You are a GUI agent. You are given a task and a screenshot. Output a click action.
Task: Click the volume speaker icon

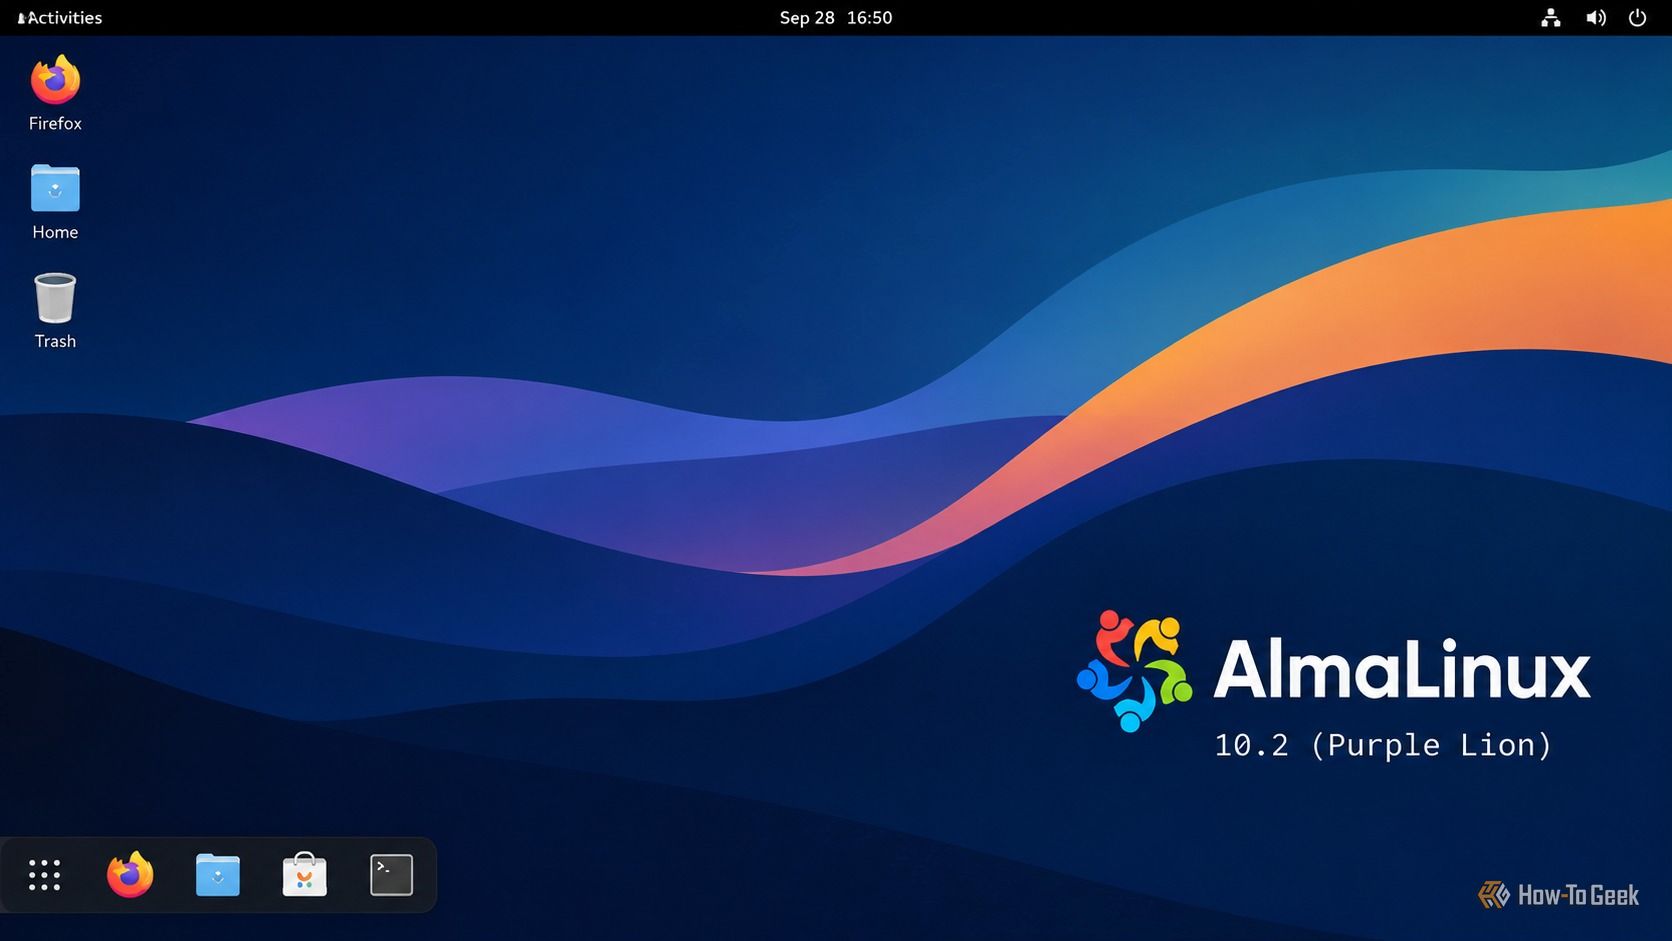click(1595, 17)
